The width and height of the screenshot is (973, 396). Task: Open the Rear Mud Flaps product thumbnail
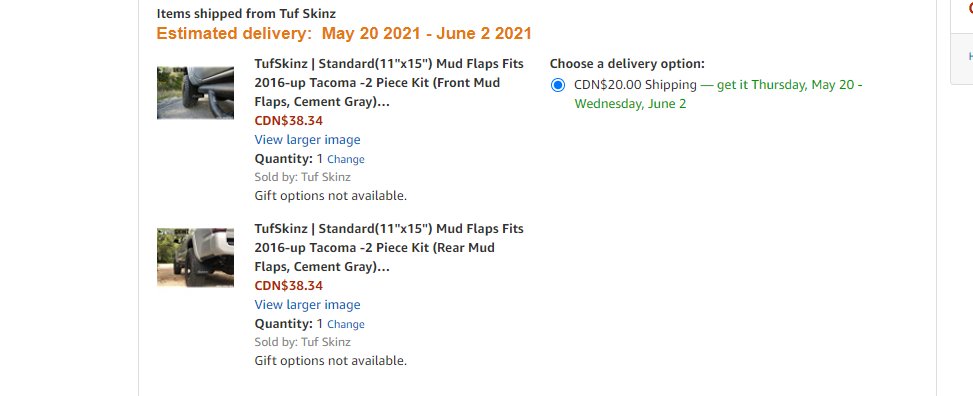coord(195,258)
